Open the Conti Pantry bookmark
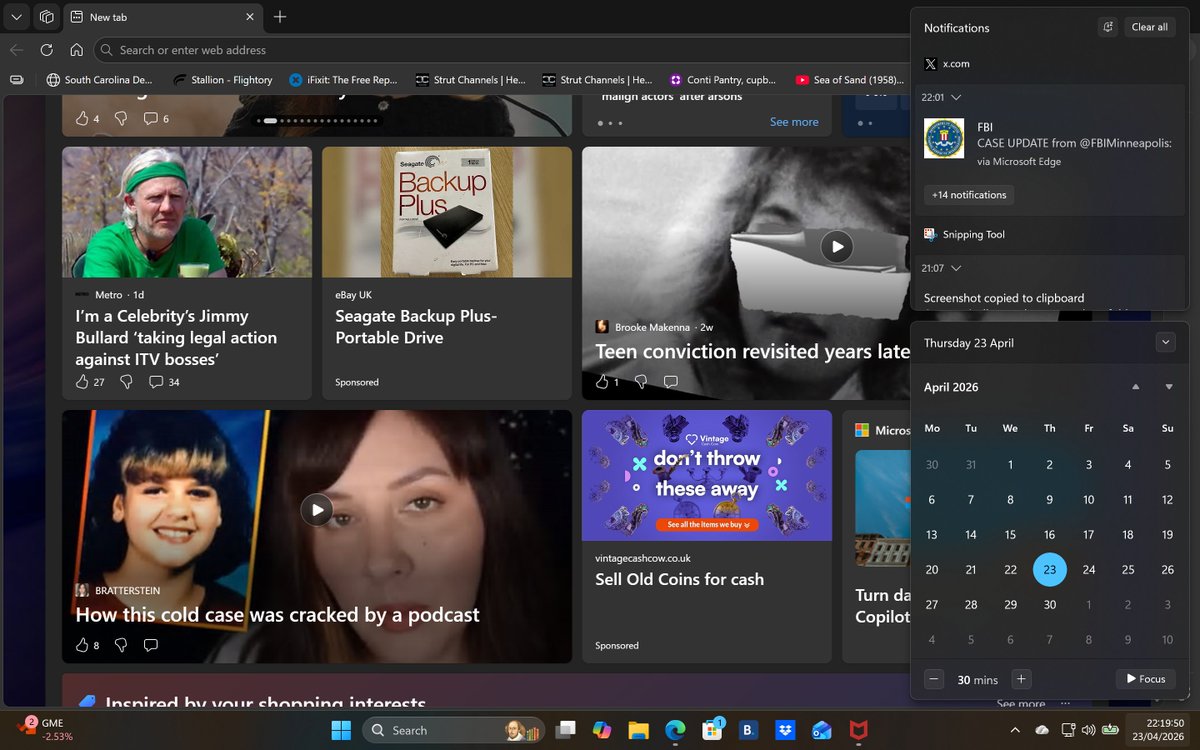Screen dimensions: 1200x750 (724, 80)
